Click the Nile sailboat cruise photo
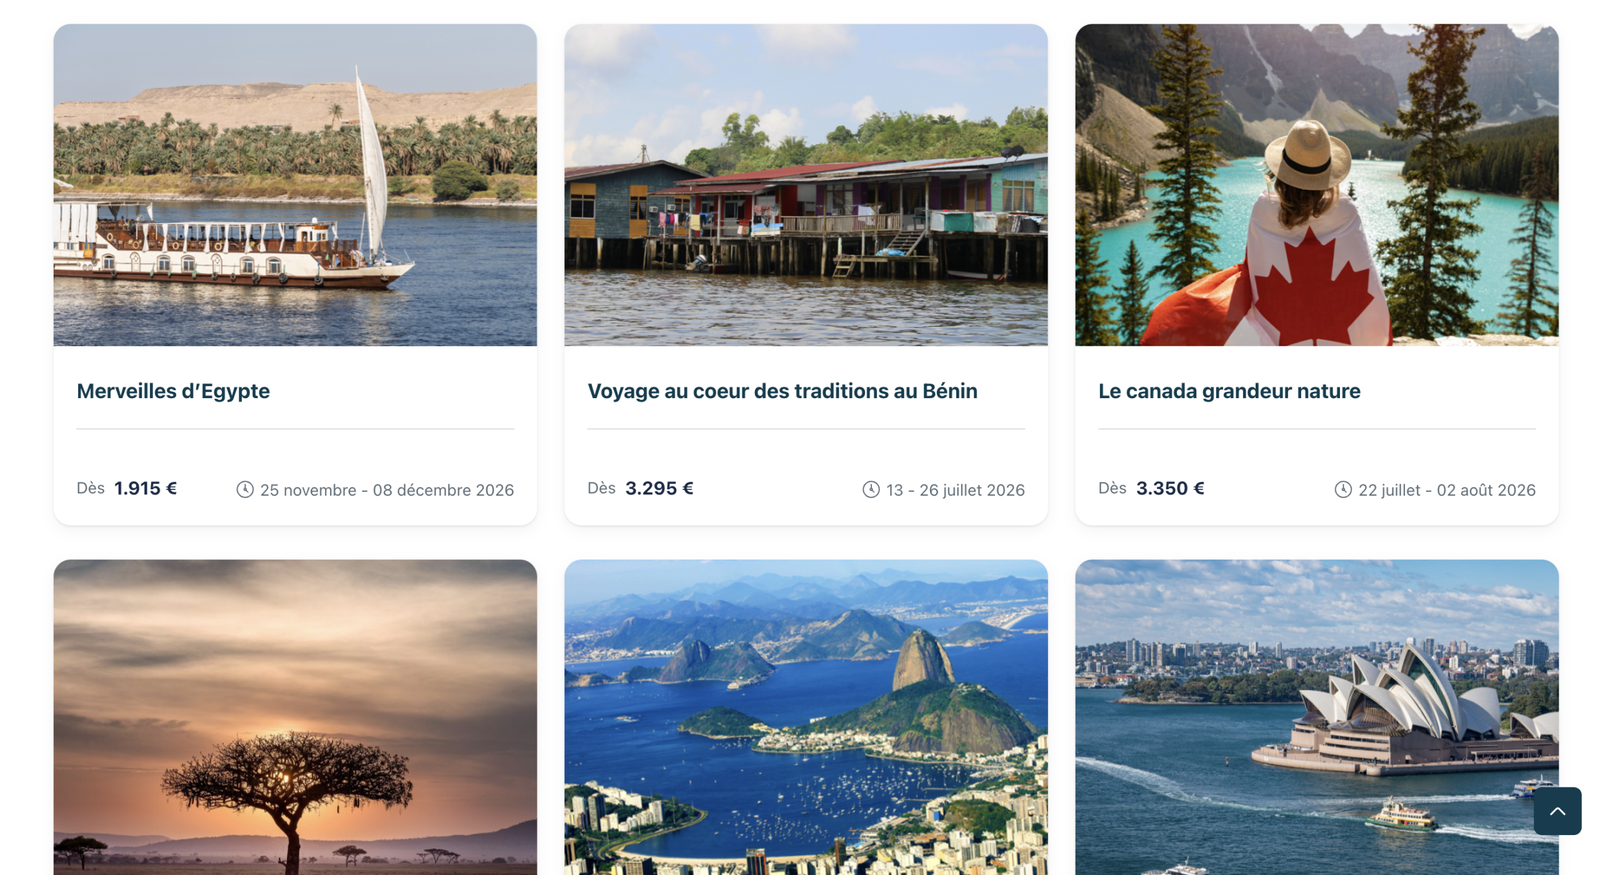This screenshot has width=1600, height=875. (295, 185)
